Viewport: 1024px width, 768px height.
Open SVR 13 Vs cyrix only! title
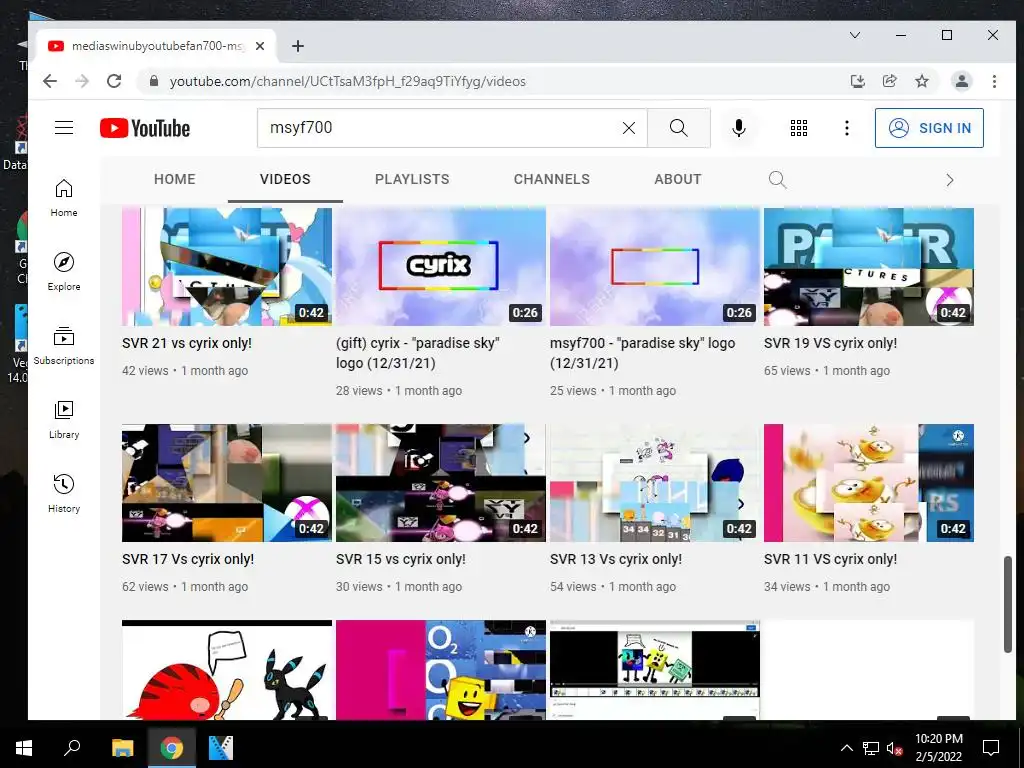(616, 560)
